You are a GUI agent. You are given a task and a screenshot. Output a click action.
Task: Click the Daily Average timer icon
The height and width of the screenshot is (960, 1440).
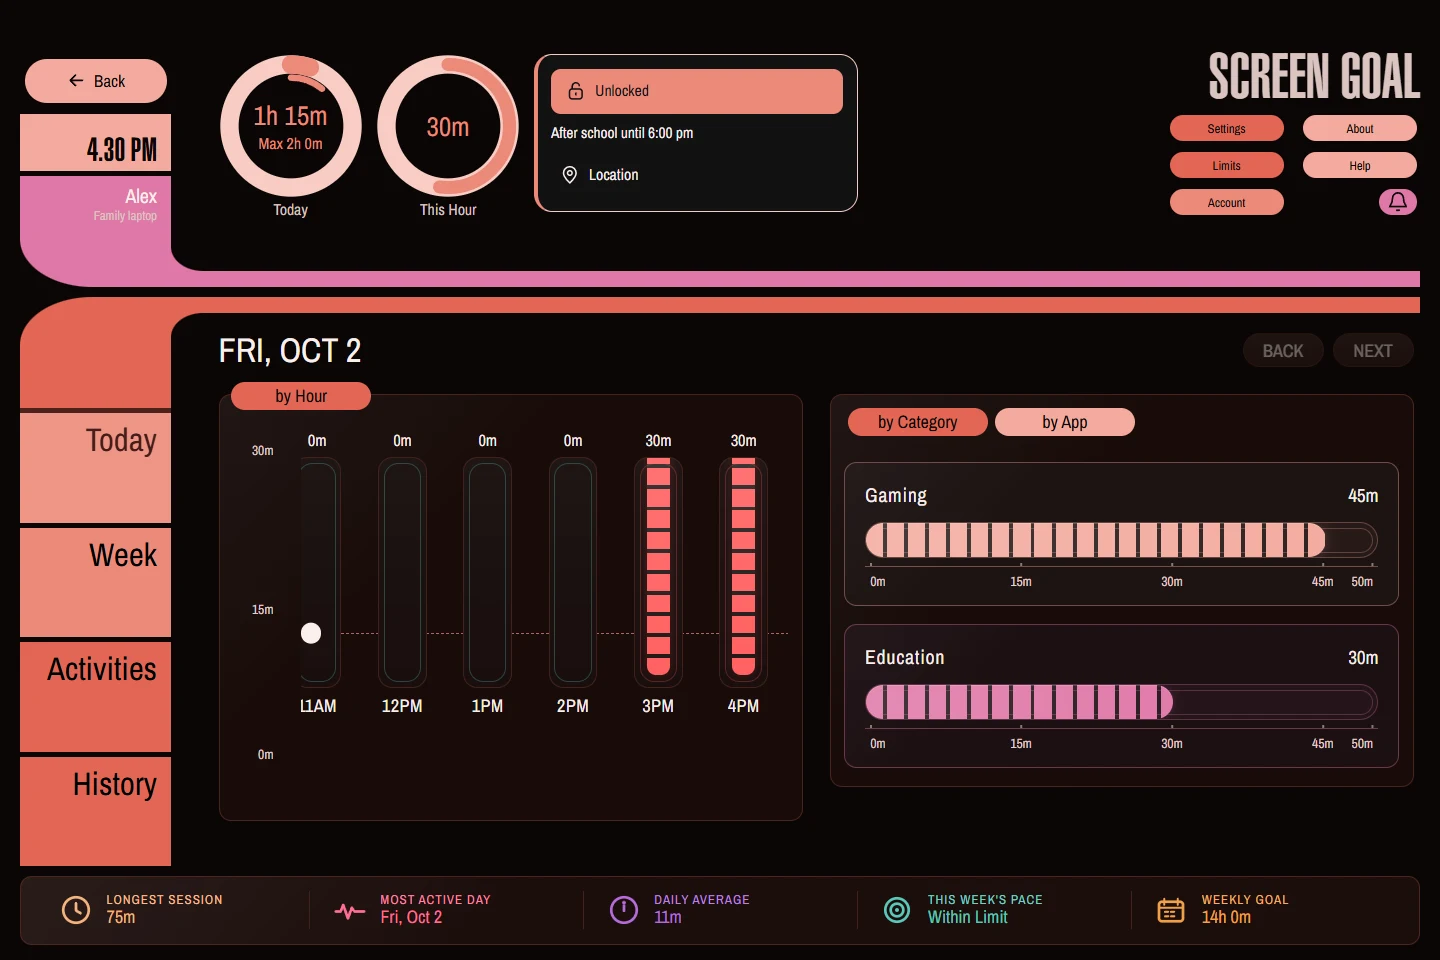[x=624, y=909]
